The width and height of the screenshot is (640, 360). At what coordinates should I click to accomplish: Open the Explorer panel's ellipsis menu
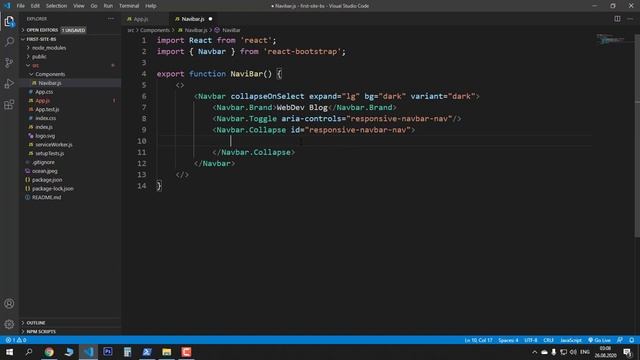111,19
